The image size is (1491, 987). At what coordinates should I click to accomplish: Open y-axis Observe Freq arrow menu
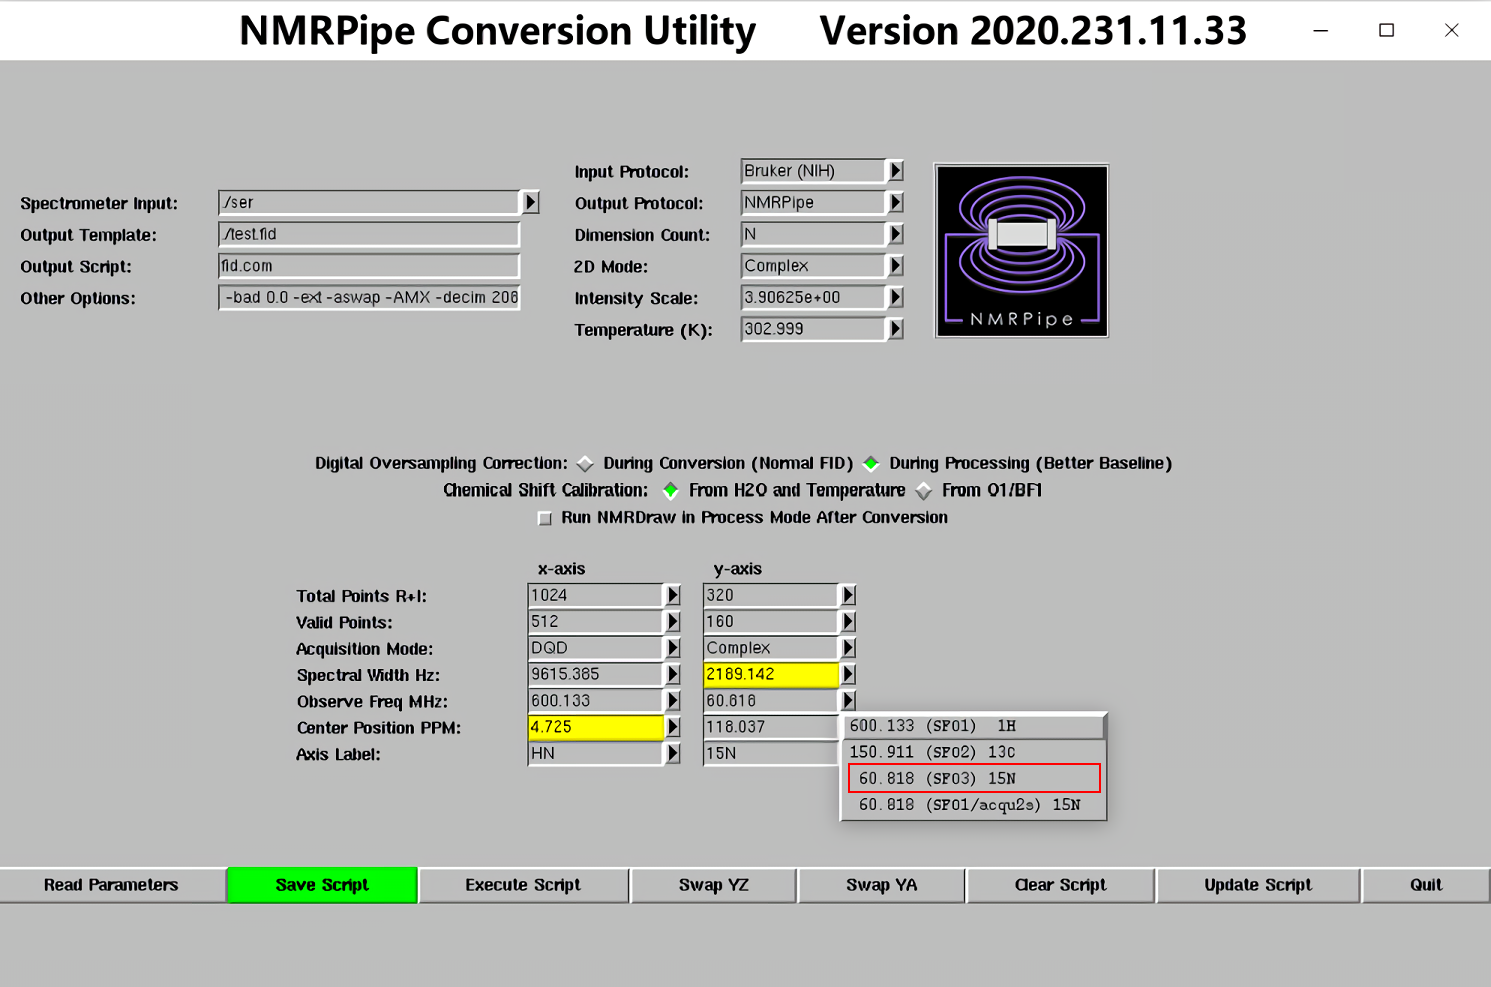pos(847,701)
